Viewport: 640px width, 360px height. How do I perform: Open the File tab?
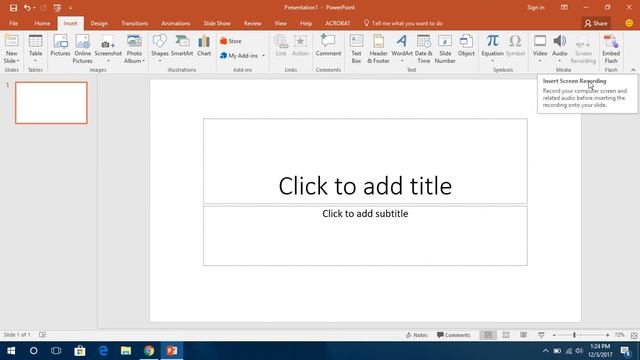pos(13,23)
